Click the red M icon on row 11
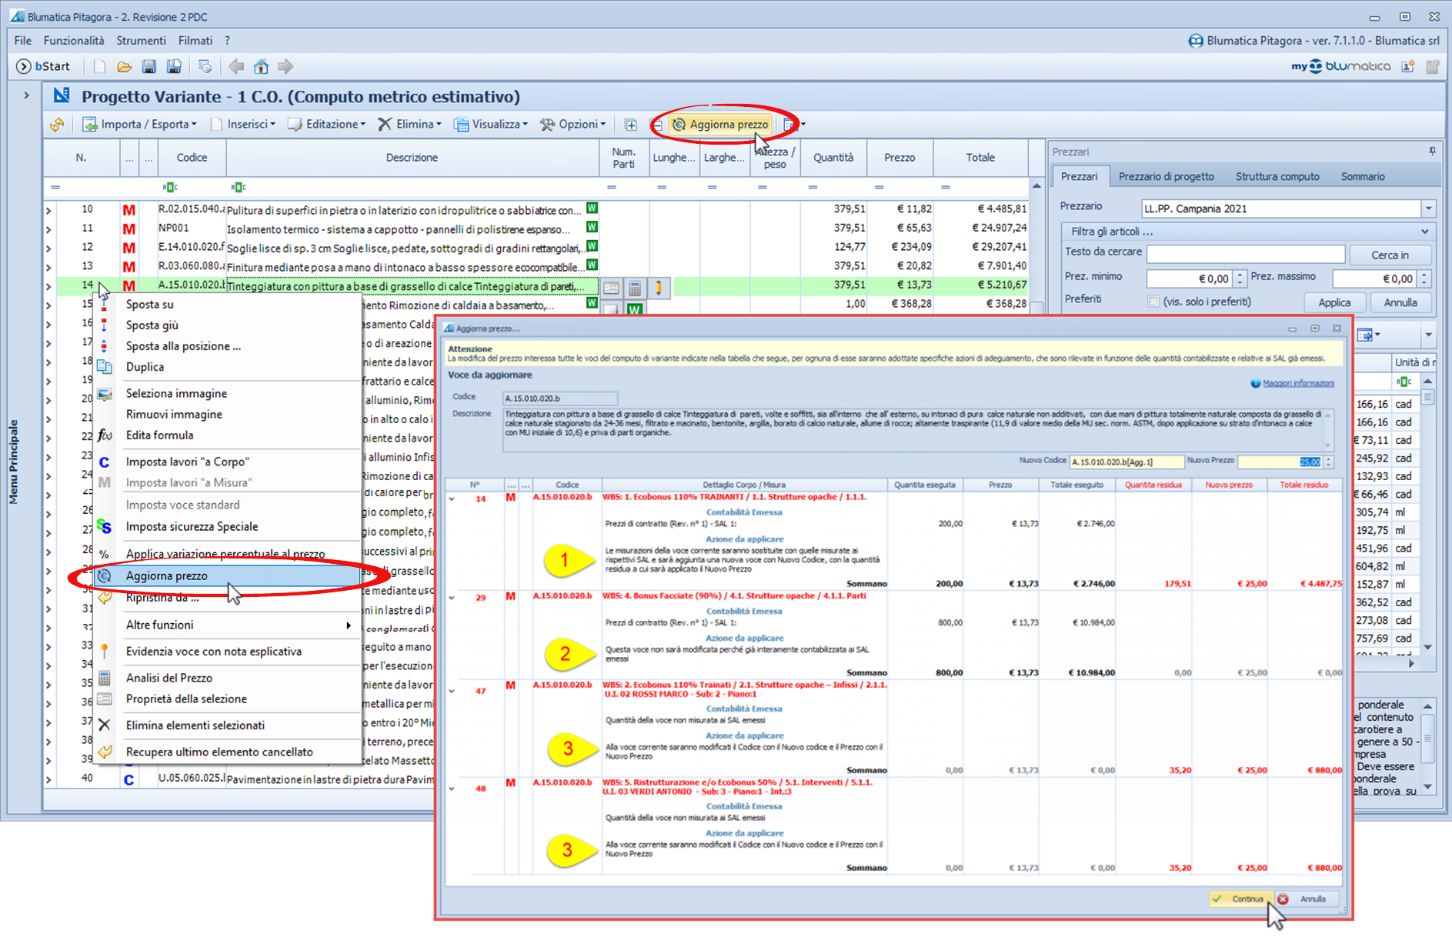 [x=129, y=229]
